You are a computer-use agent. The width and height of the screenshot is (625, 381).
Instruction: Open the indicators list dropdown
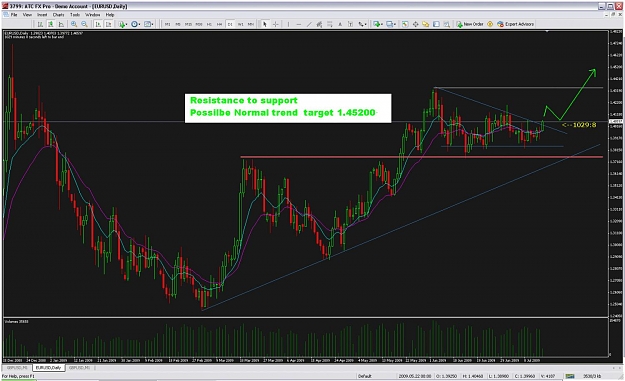(x=123, y=24)
